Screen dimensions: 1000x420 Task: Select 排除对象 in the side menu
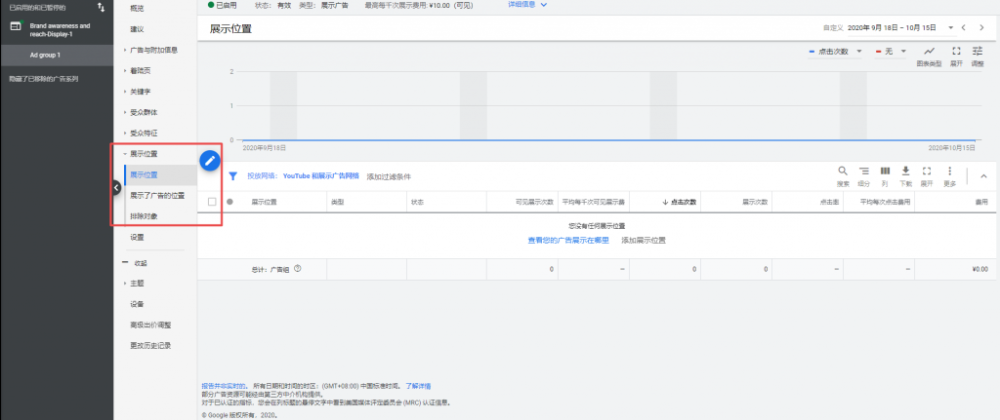click(143, 215)
